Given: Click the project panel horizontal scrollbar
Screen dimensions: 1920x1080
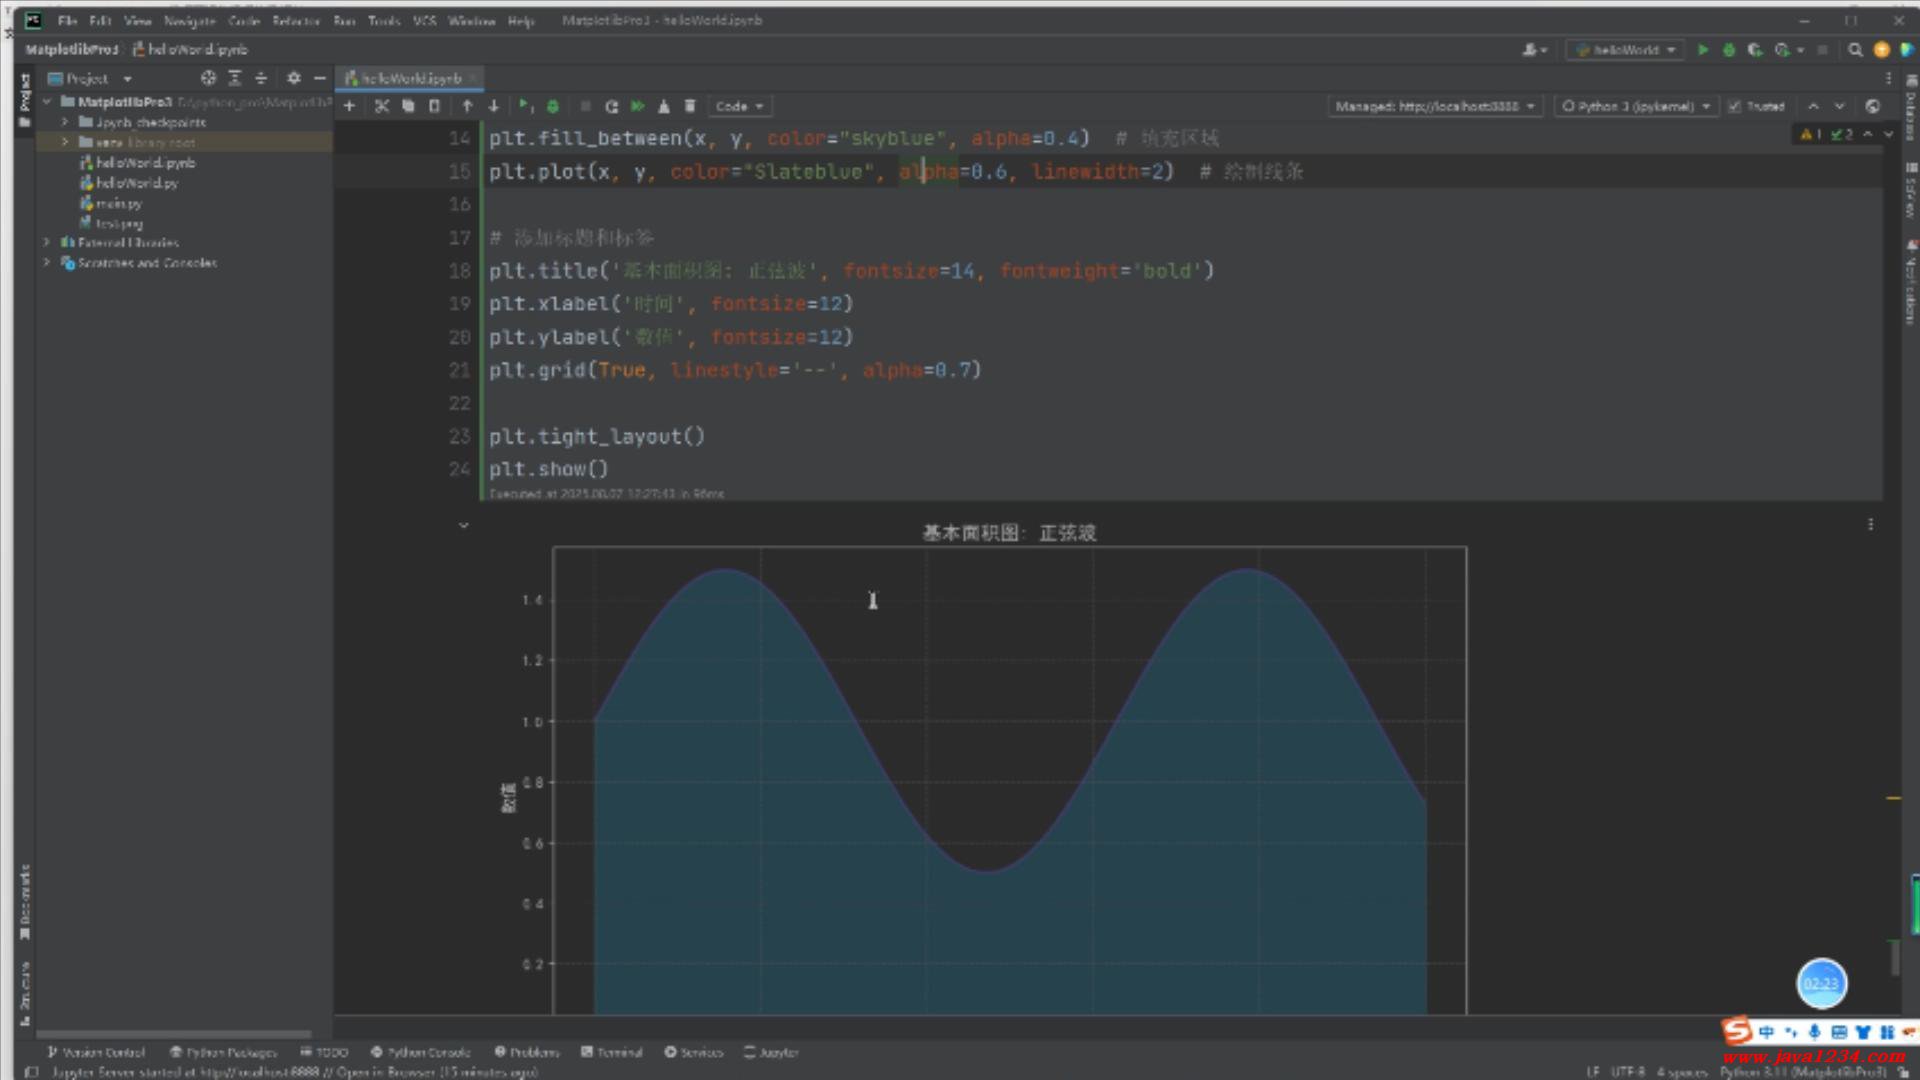Looking at the screenshot, I should coord(173,1034).
